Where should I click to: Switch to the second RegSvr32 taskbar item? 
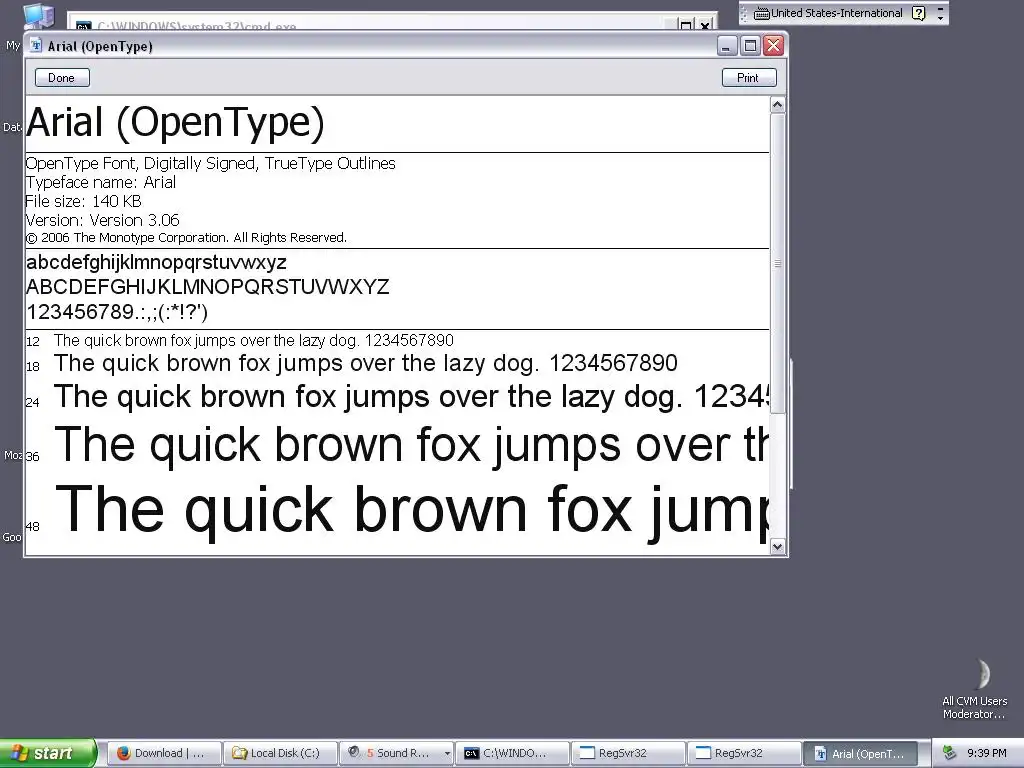[x=744, y=753]
